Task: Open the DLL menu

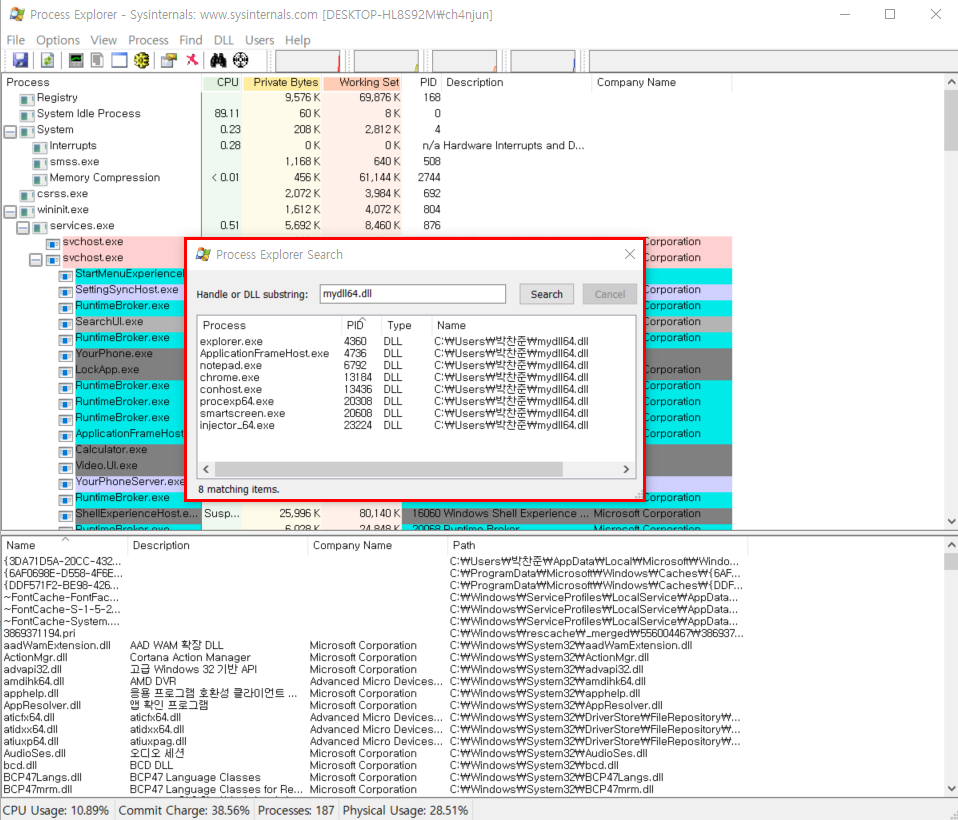Action: [x=224, y=40]
